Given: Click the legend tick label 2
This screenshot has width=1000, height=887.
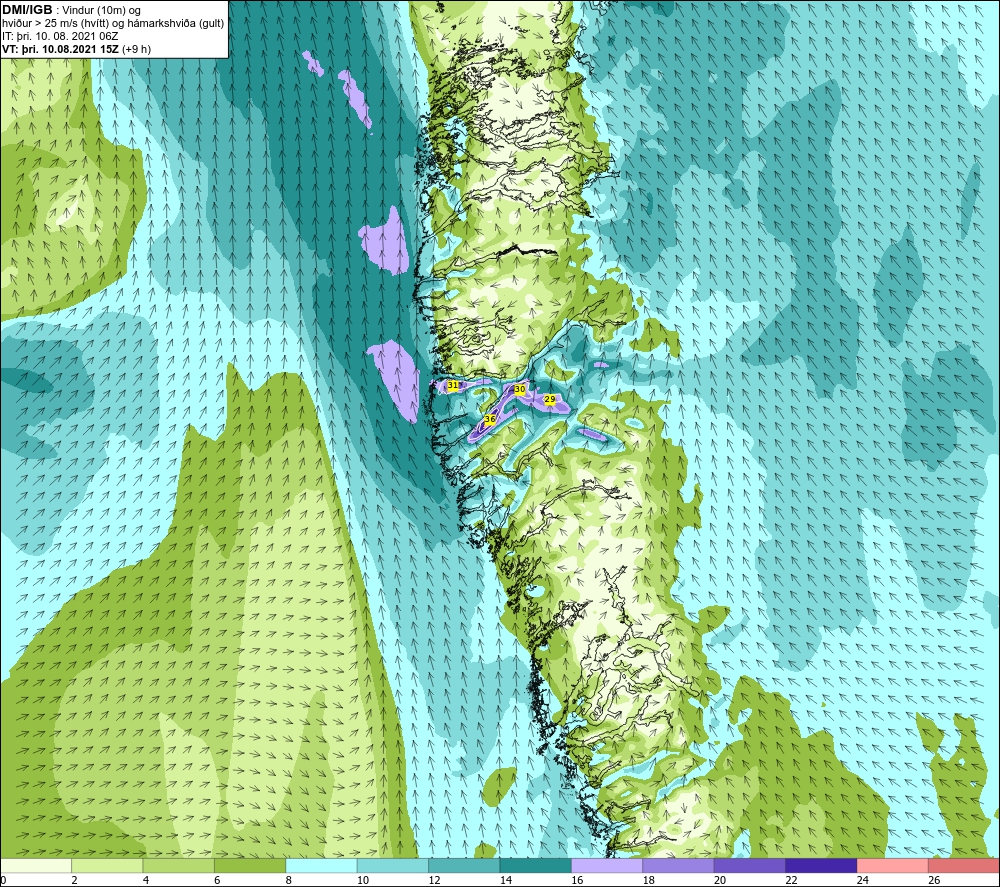Looking at the screenshot, I should pos(75,880).
